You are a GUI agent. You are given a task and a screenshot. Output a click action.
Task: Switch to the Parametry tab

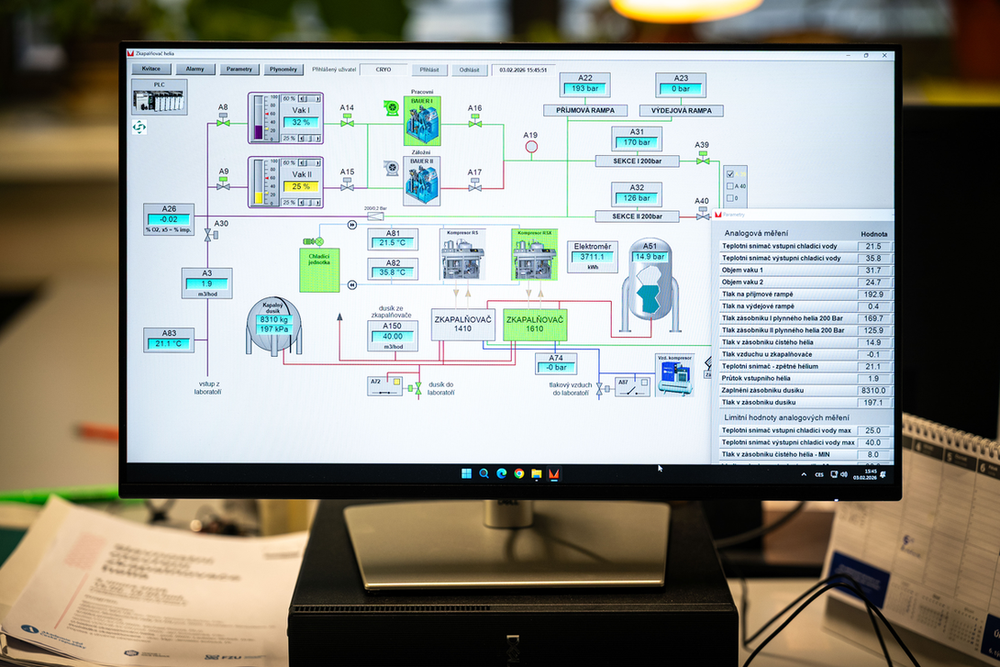point(238,70)
